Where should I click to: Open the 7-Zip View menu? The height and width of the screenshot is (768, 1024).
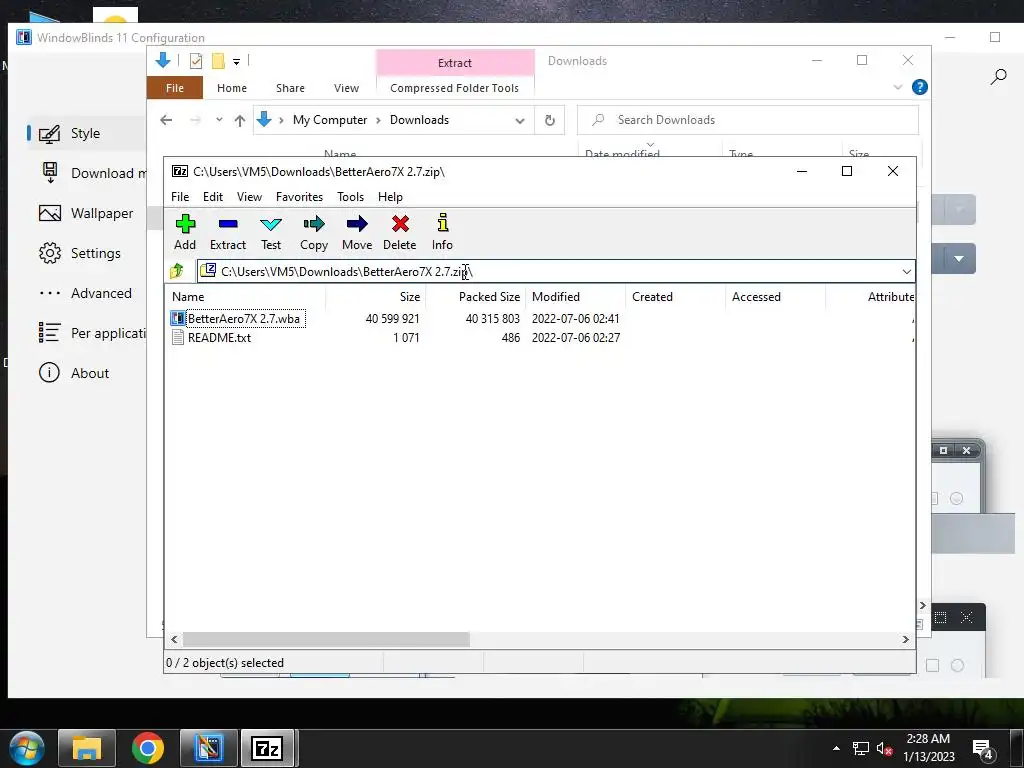(x=249, y=197)
